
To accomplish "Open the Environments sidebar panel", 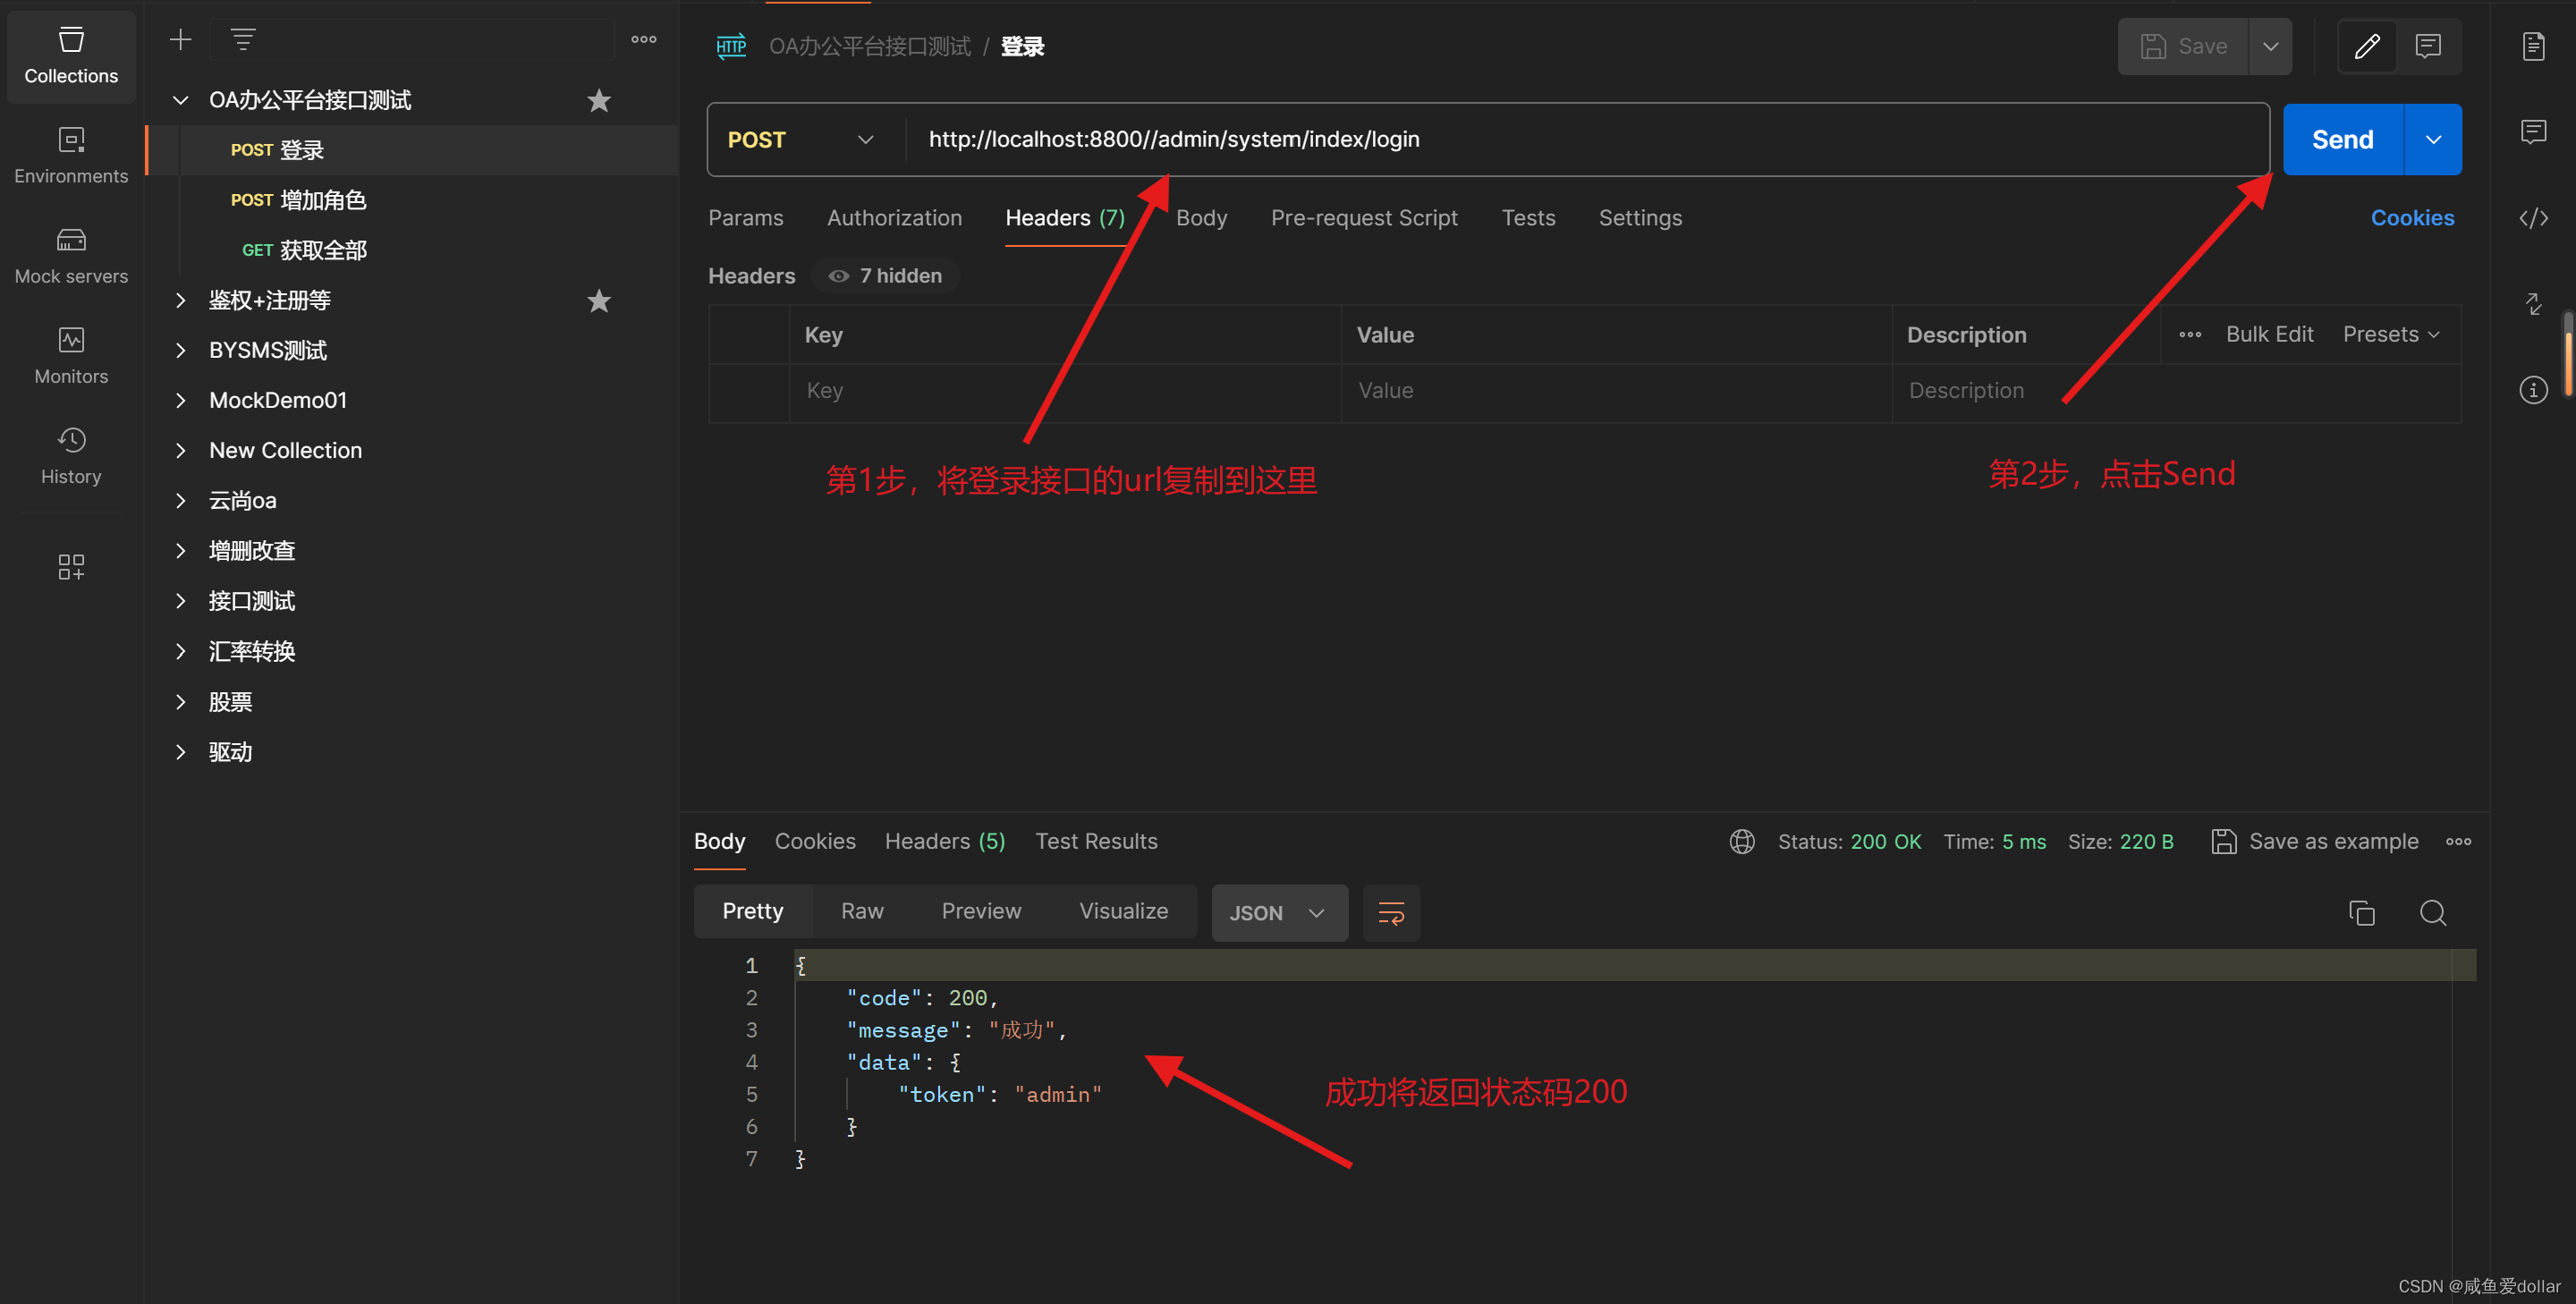I will point(71,156).
